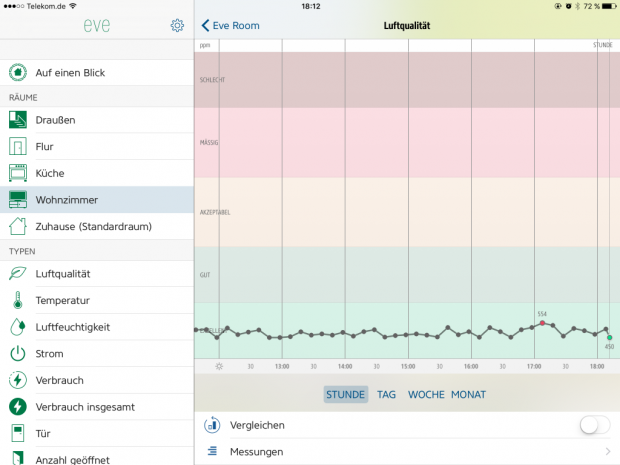
Task: Tap the MÄSSIG zone label
Action: click(209, 142)
